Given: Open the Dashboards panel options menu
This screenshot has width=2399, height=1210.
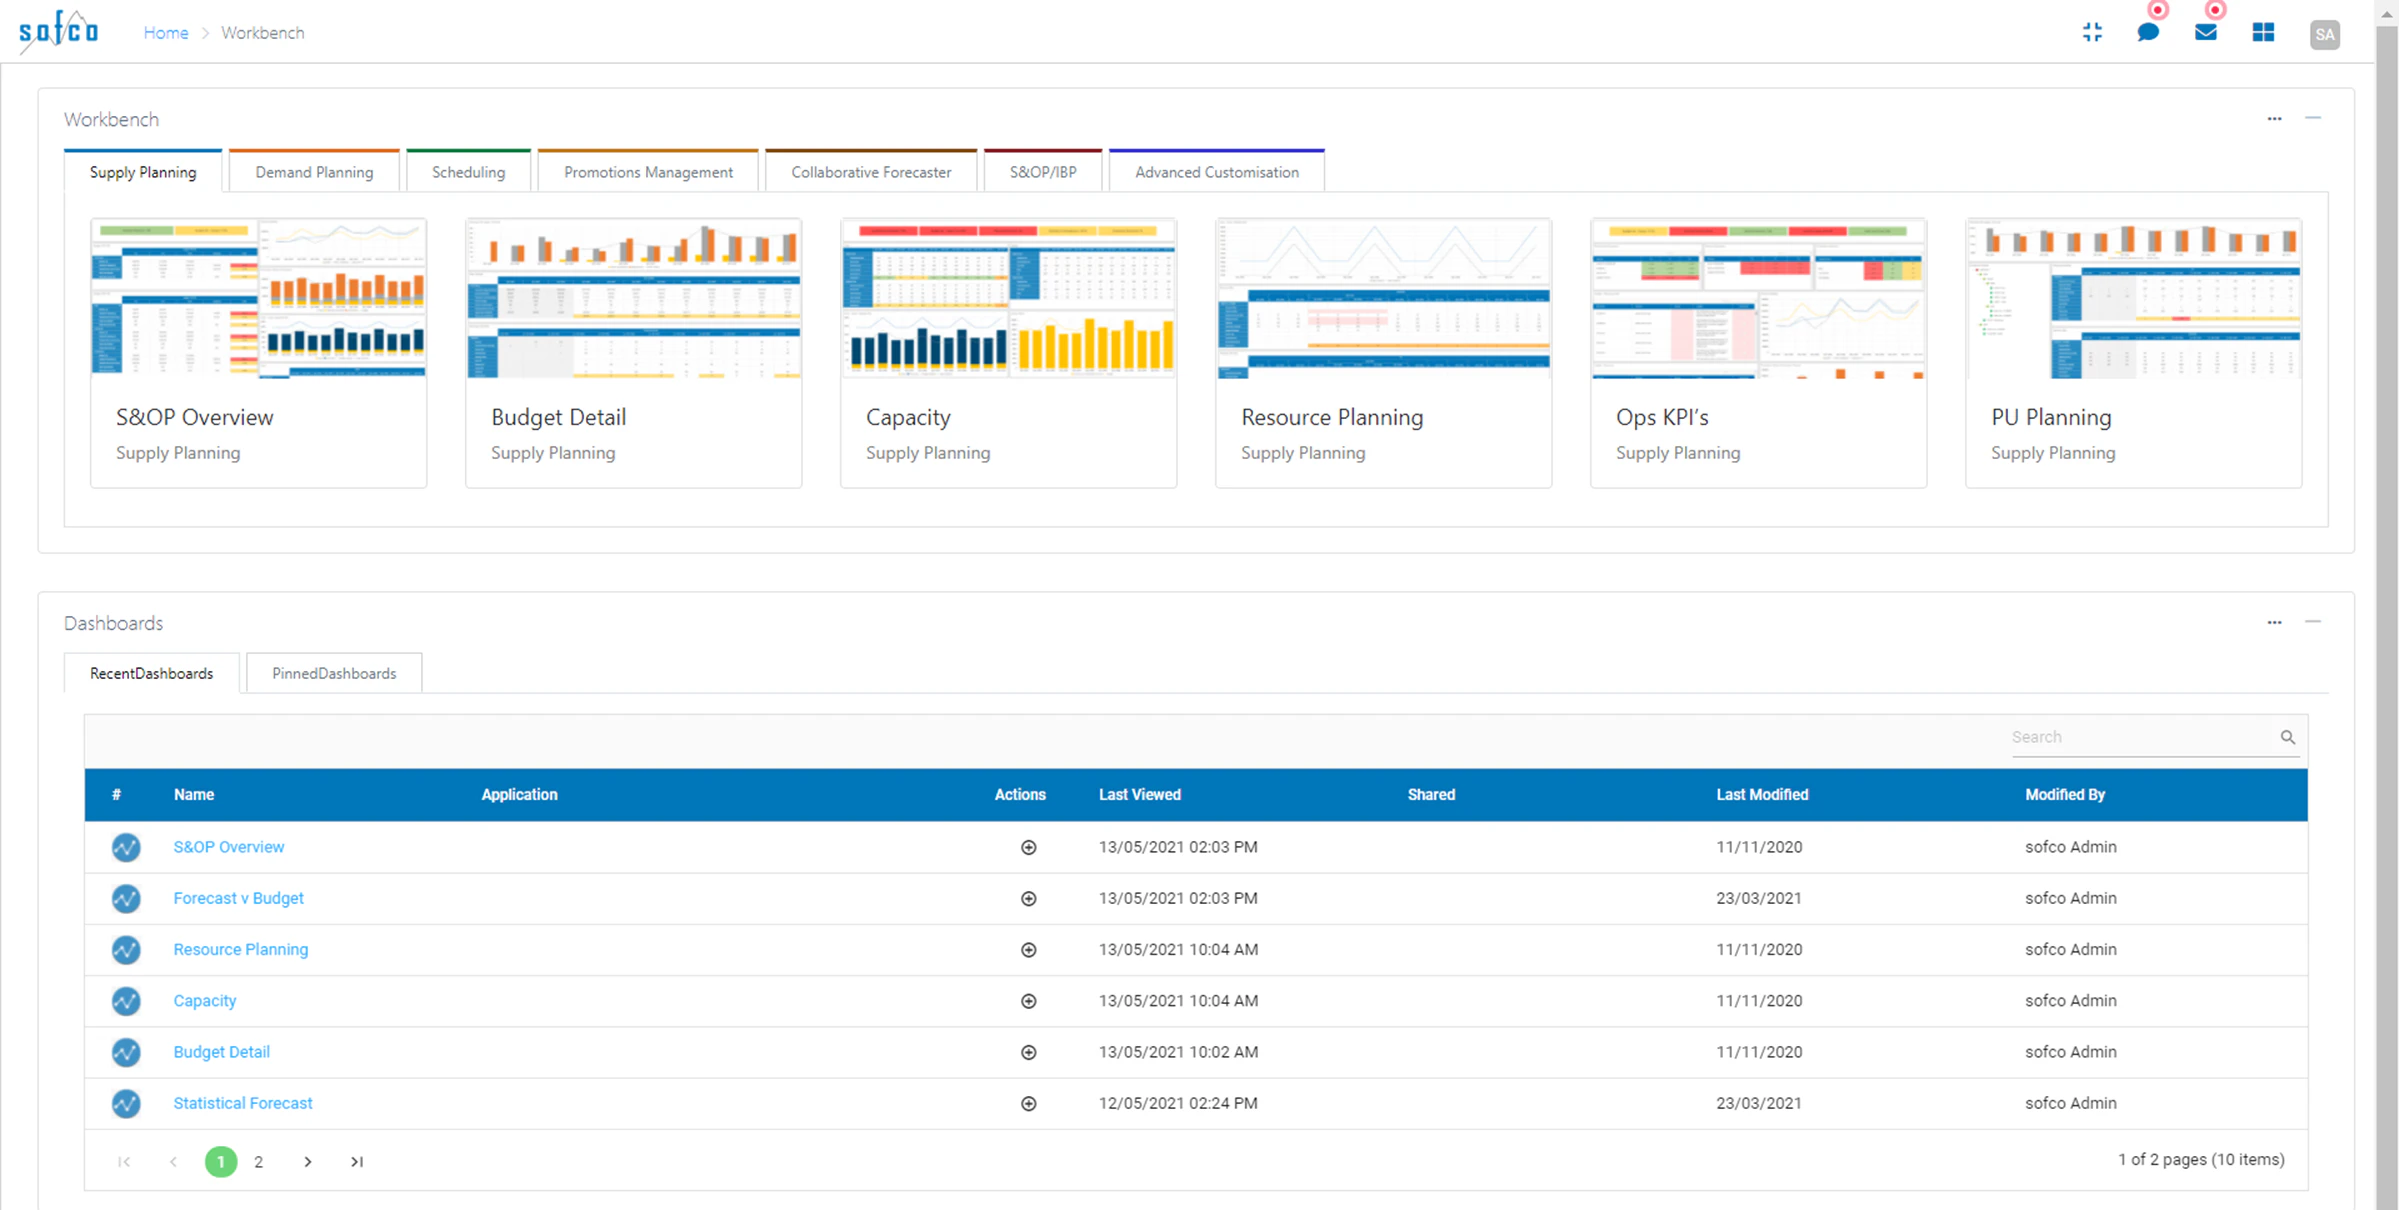Looking at the screenshot, I should pos(2274,621).
